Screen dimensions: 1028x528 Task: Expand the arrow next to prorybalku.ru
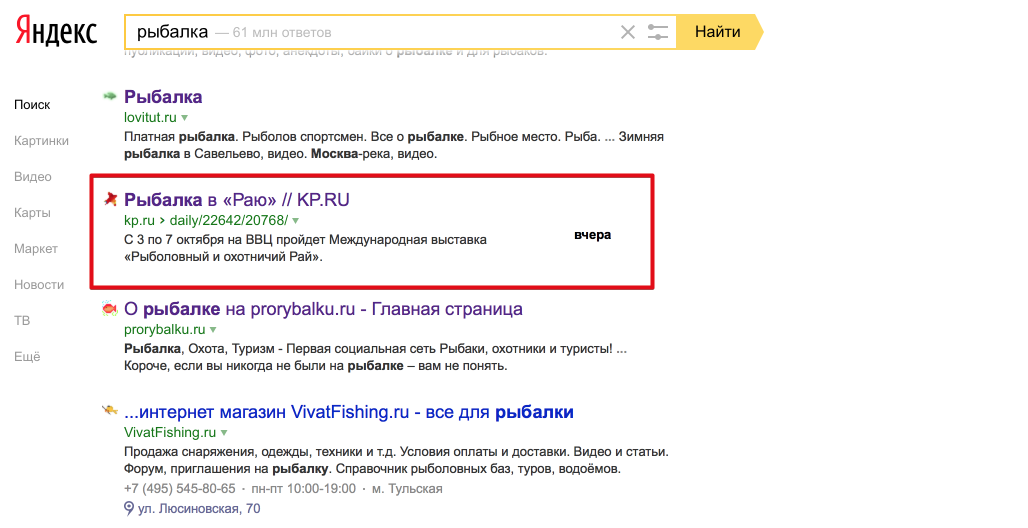coord(213,330)
